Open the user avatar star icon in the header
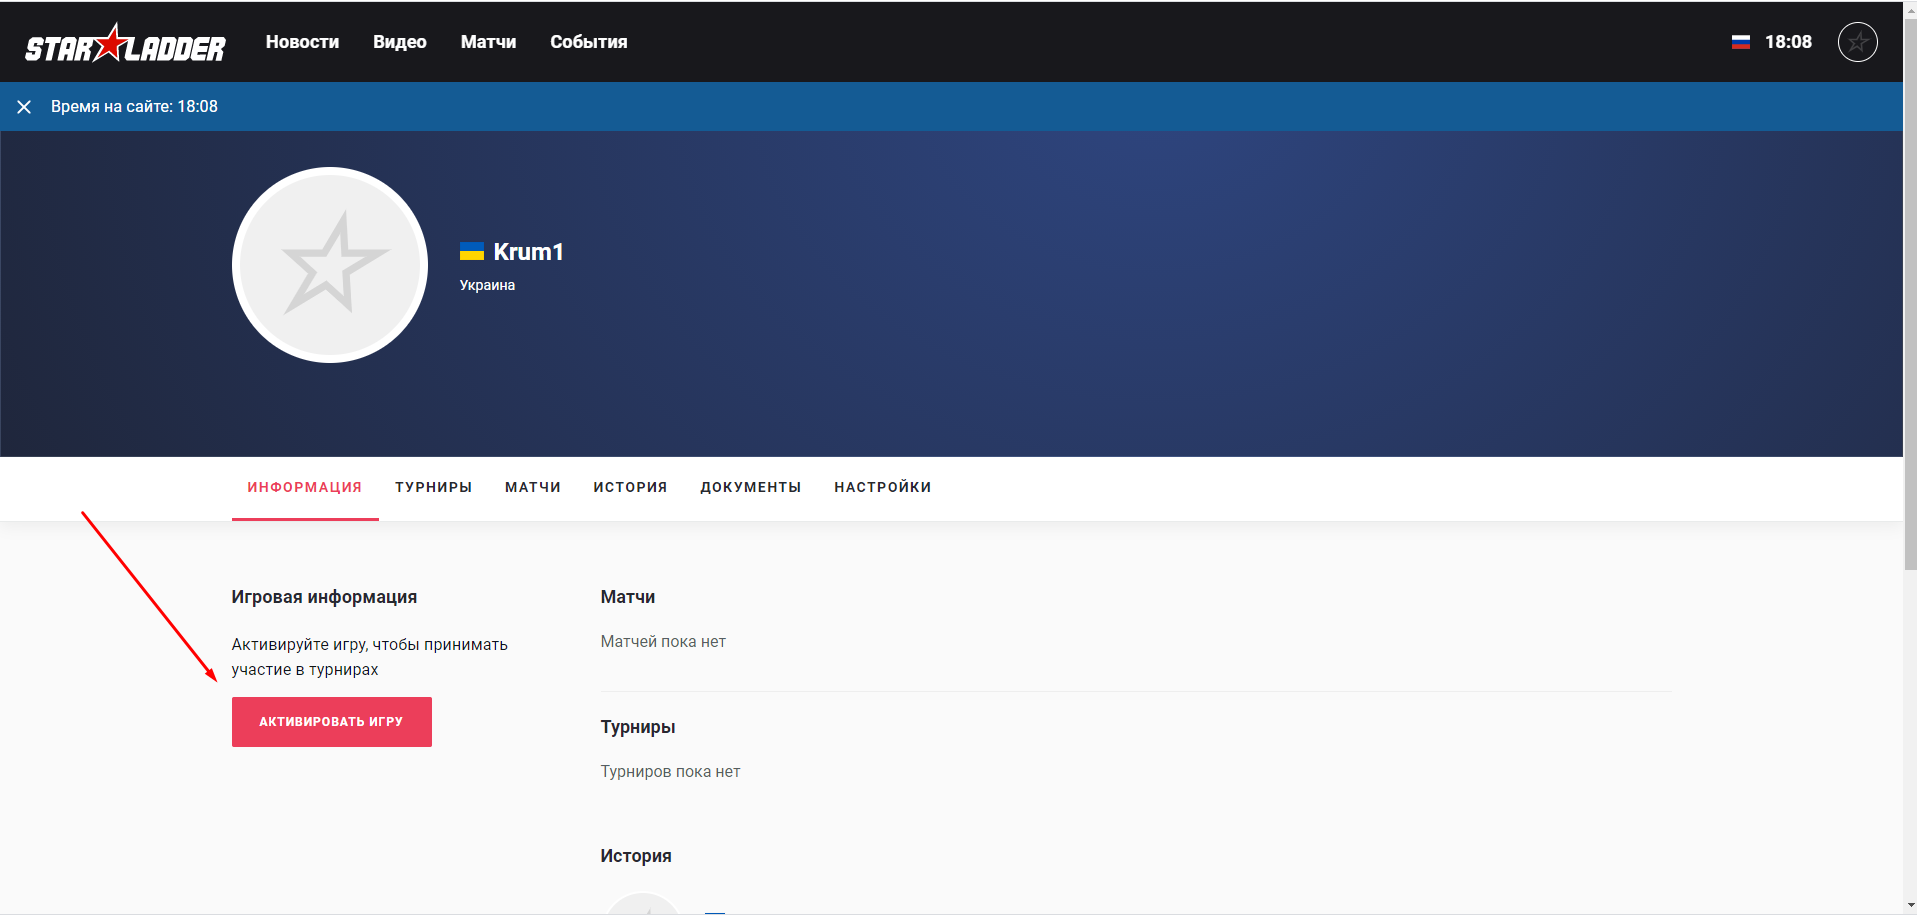 pos(1858,42)
